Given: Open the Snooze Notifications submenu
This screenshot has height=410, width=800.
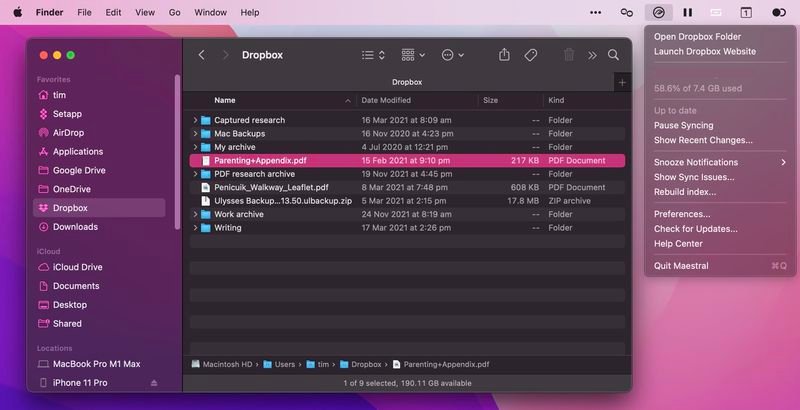Looking at the screenshot, I should pos(720,162).
